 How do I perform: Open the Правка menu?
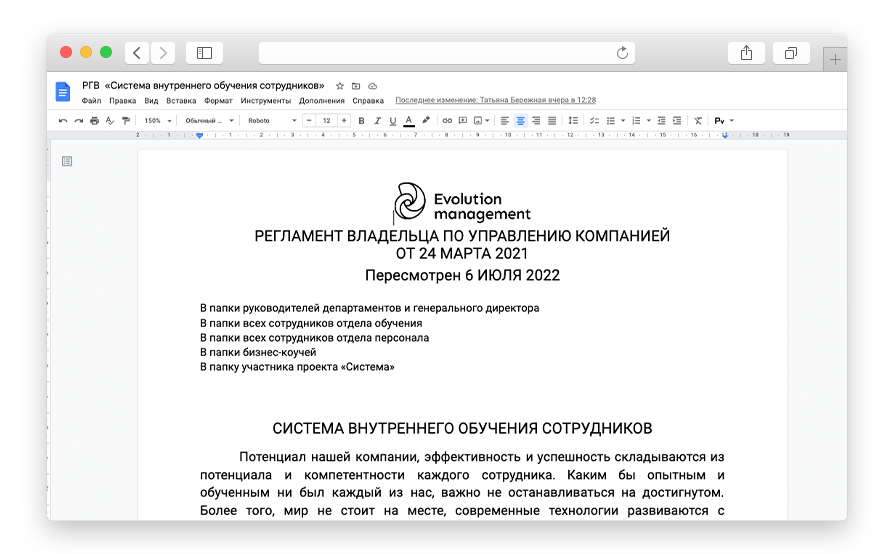coord(123,101)
